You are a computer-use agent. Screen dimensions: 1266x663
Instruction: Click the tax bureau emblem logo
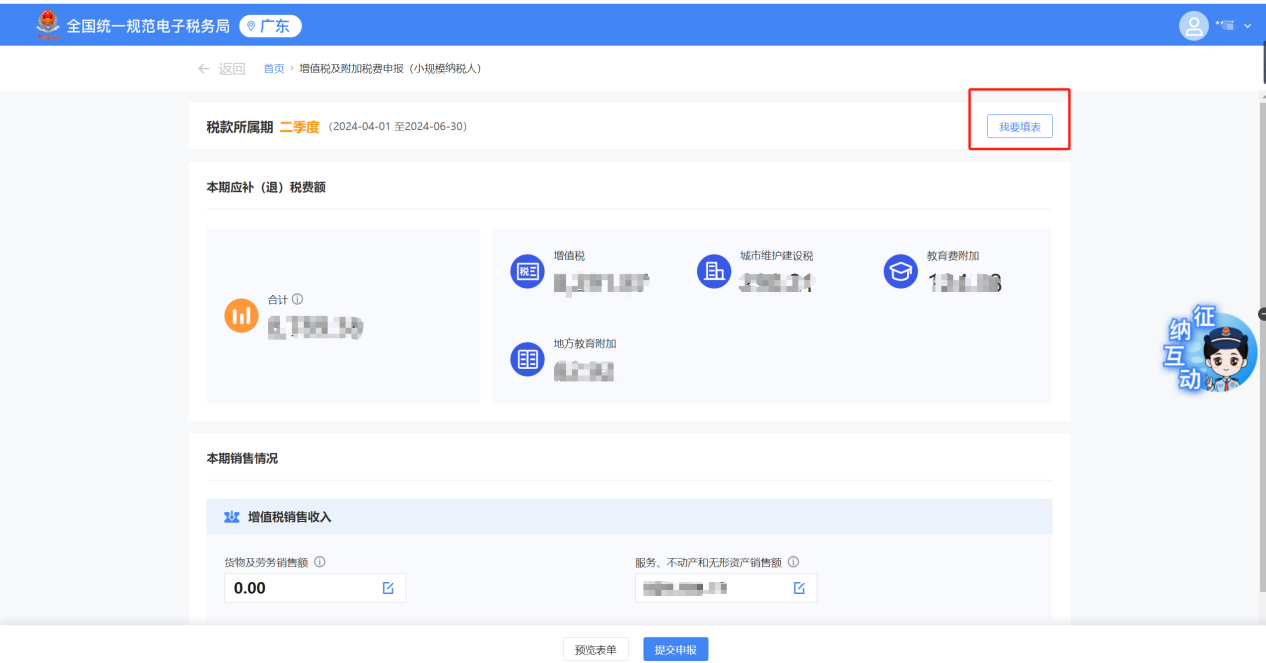[x=46, y=25]
